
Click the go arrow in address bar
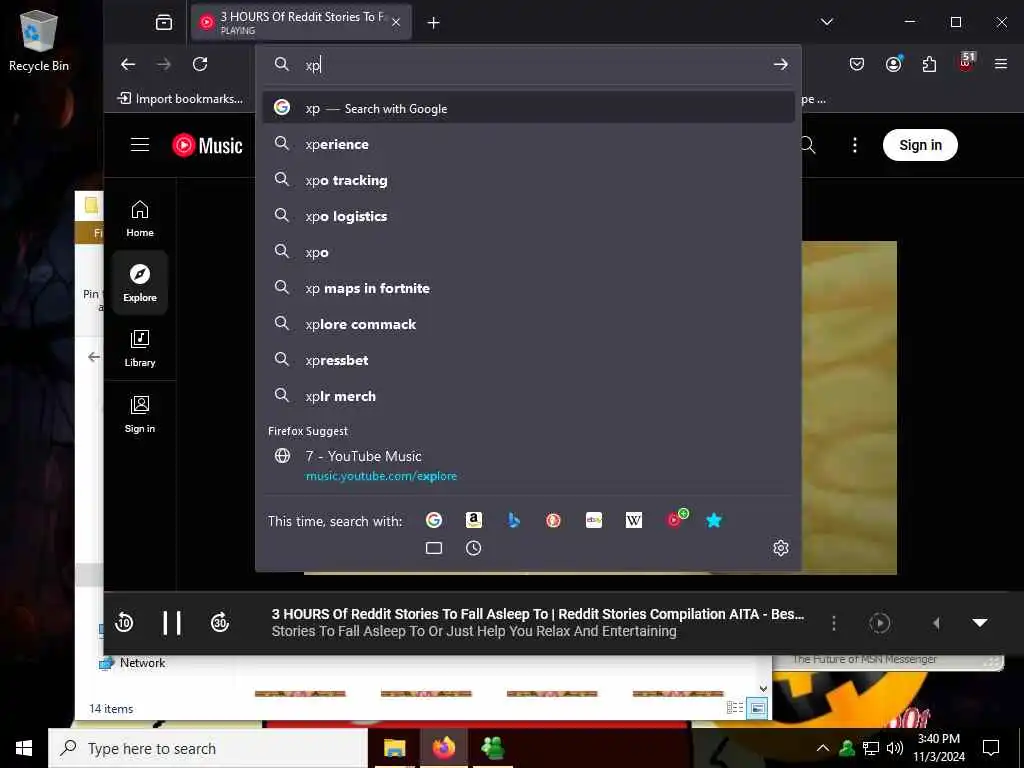[x=780, y=64]
